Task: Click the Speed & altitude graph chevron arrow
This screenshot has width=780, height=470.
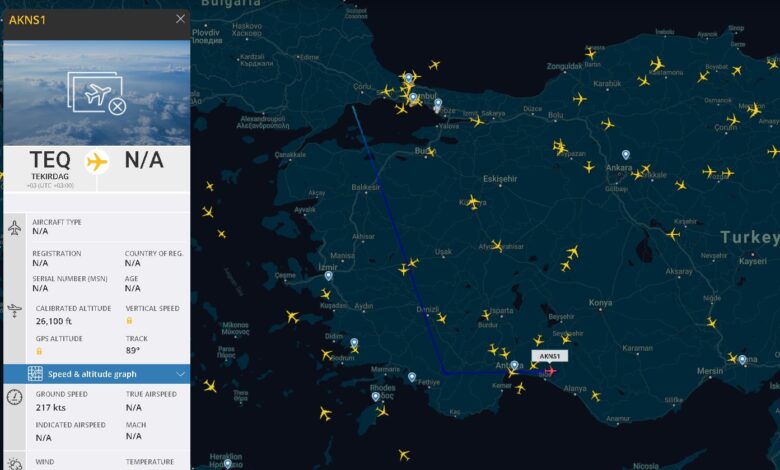Action: tap(181, 374)
